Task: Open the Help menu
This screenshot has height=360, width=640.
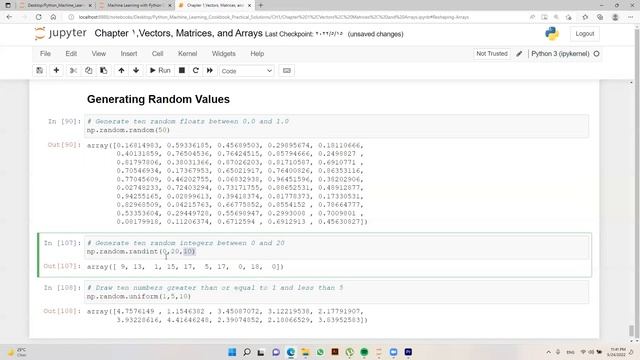Action: [257, 53]
